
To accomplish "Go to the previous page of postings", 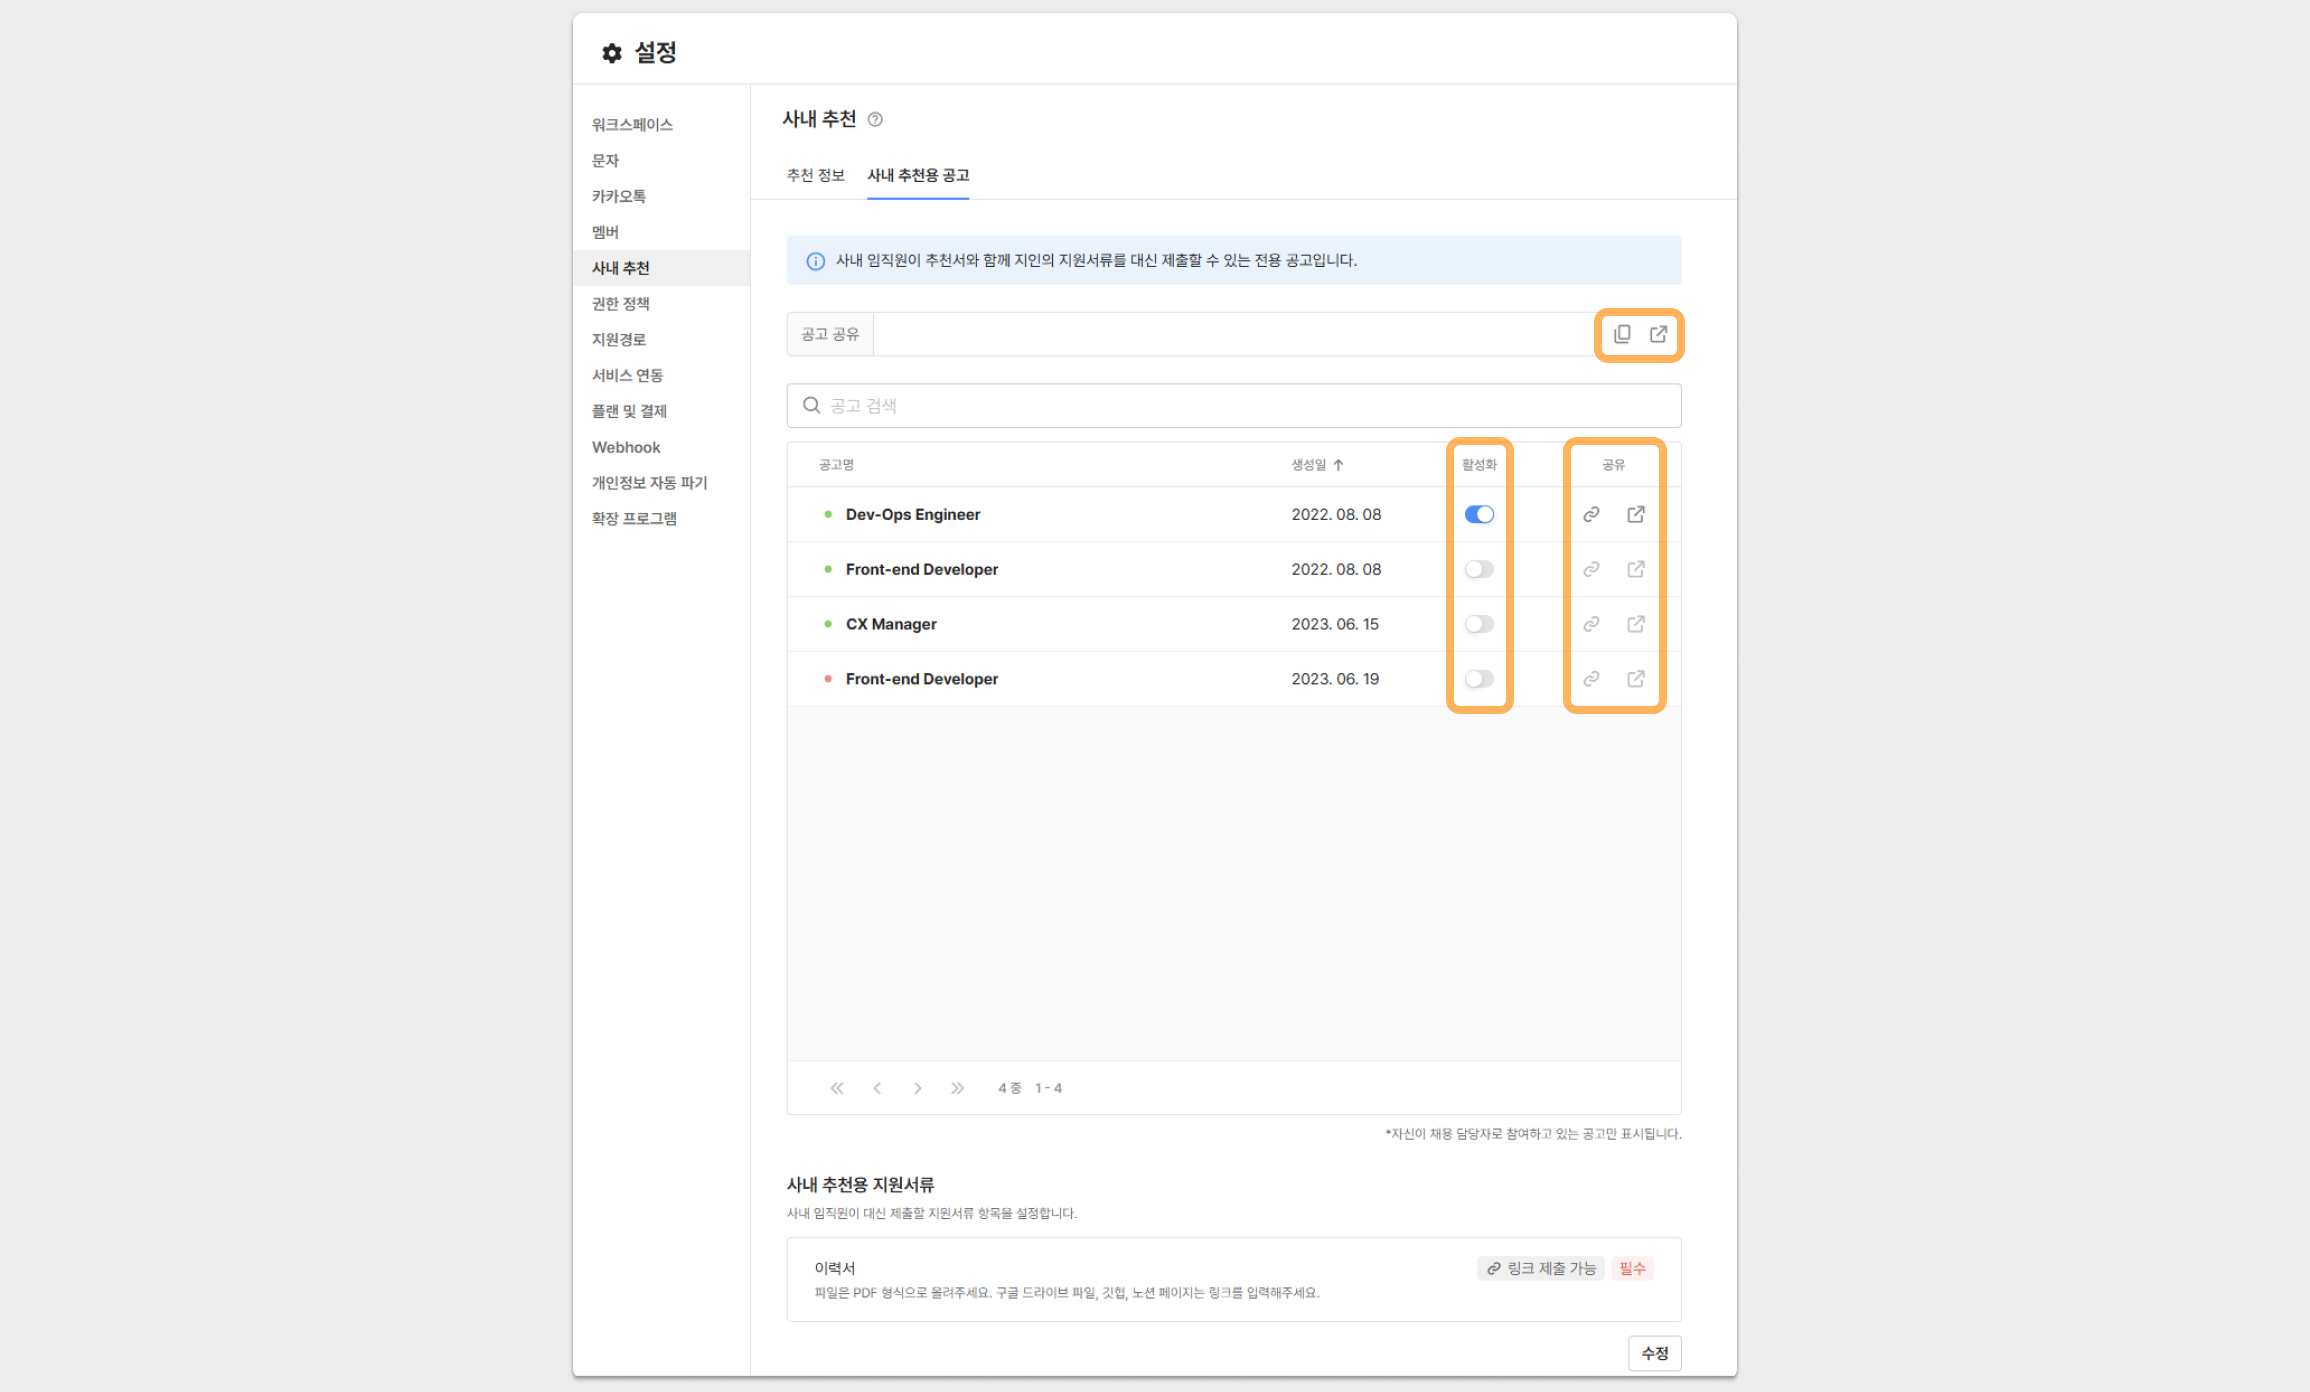I will 877,1088.
